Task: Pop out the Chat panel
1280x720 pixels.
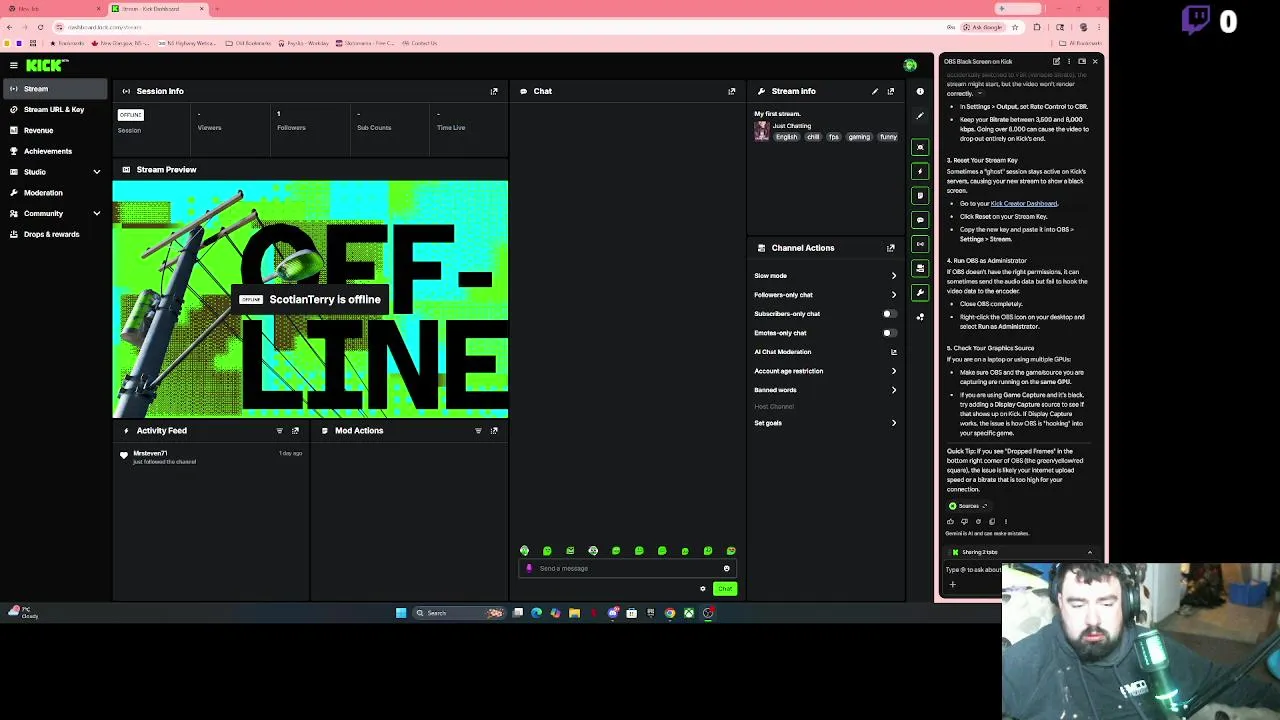Action: (732, 91)
